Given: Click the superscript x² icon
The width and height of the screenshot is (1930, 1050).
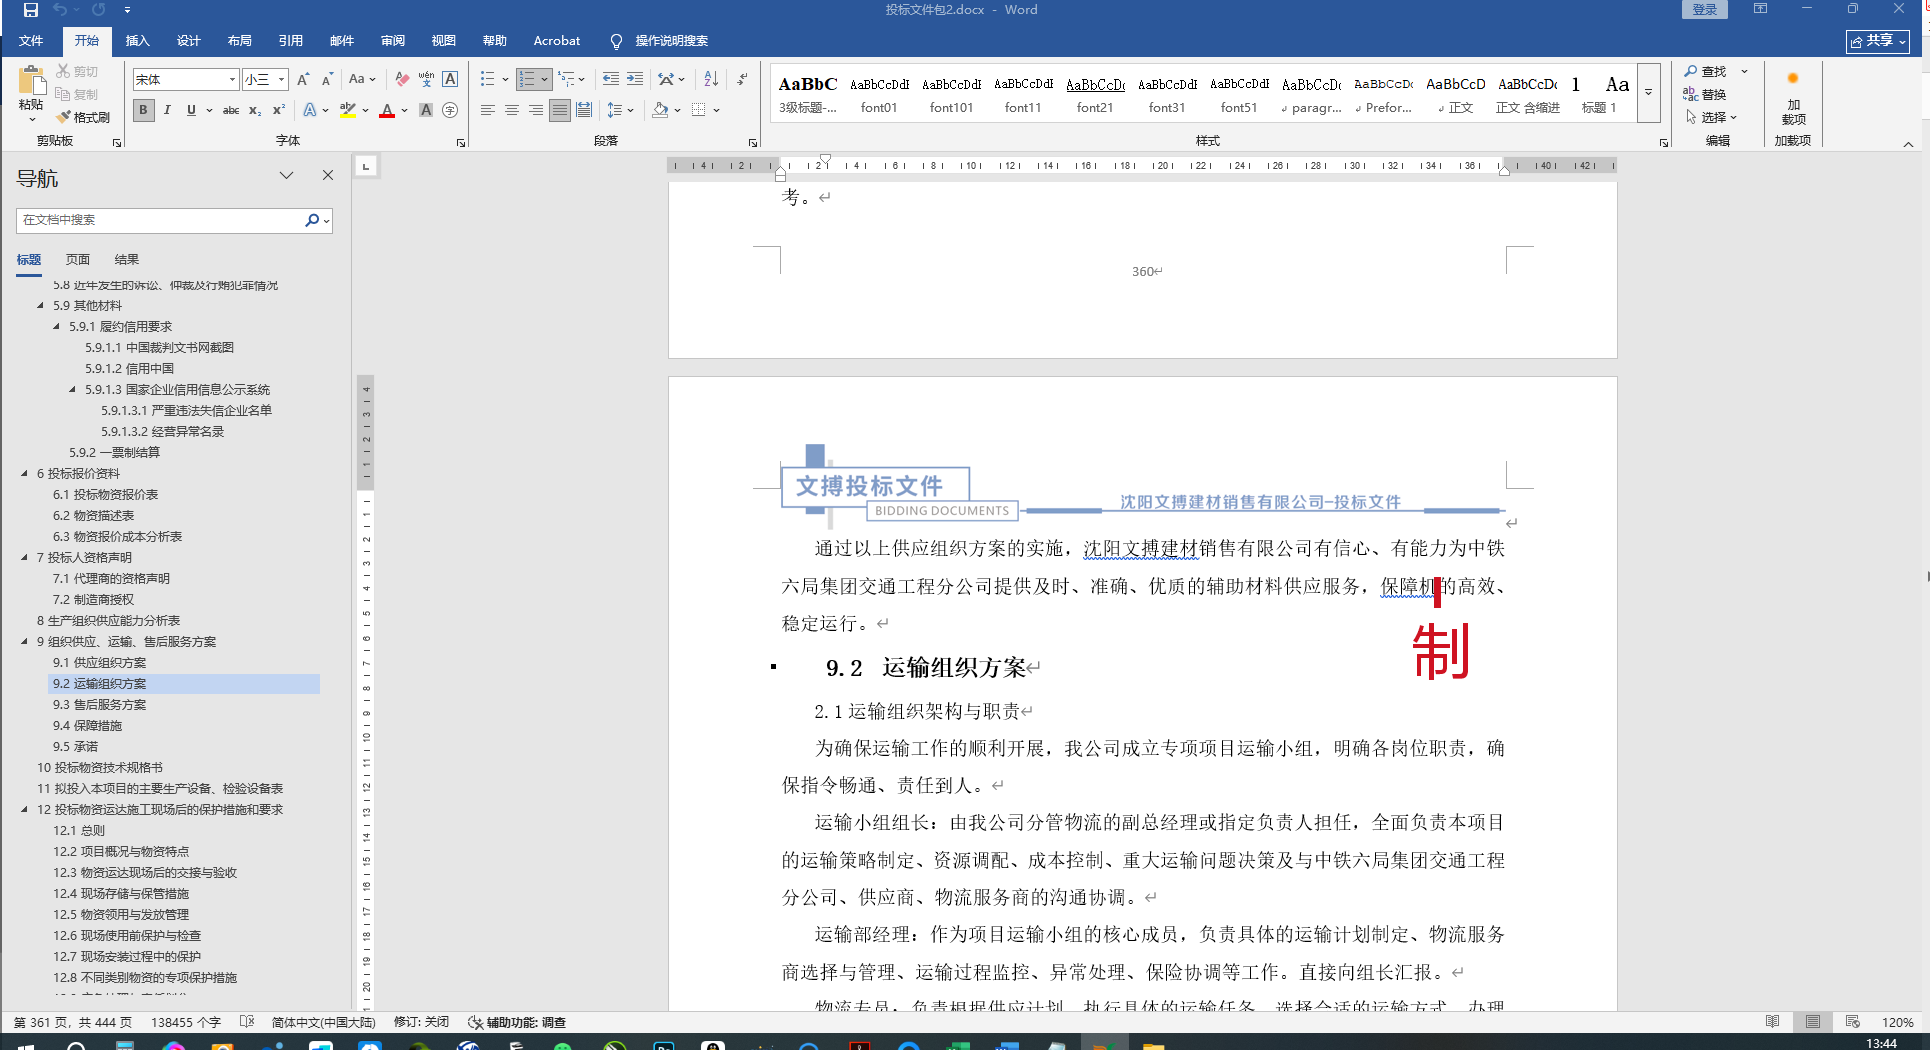Looking at the screenshot, I should (279, 110).
